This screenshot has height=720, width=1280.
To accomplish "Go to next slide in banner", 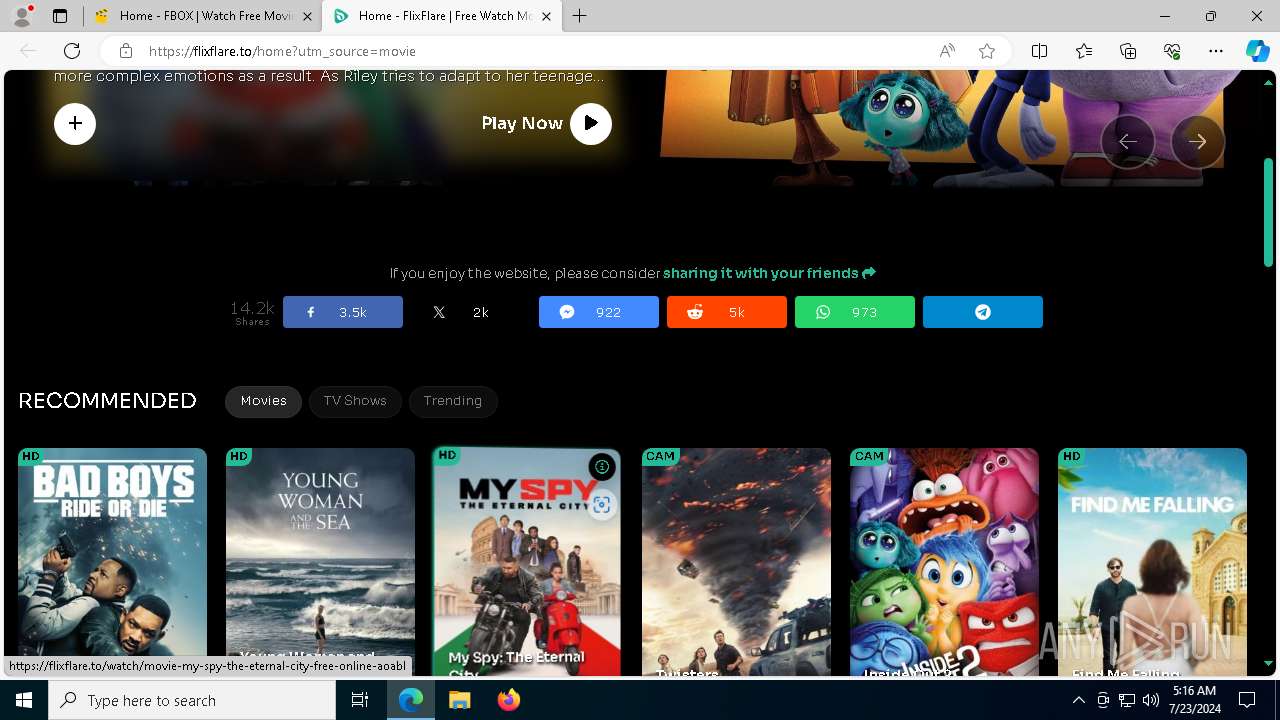I will 1198,142.
